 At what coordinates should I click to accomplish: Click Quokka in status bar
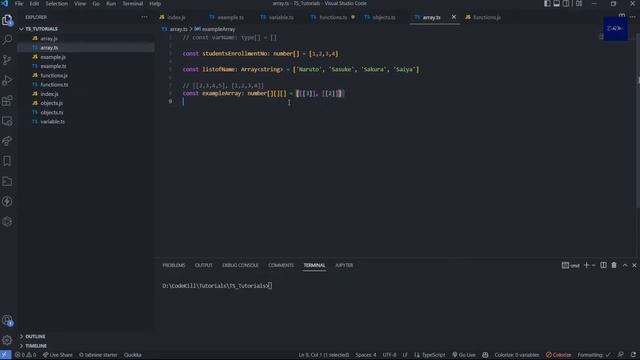pos(133,355)
